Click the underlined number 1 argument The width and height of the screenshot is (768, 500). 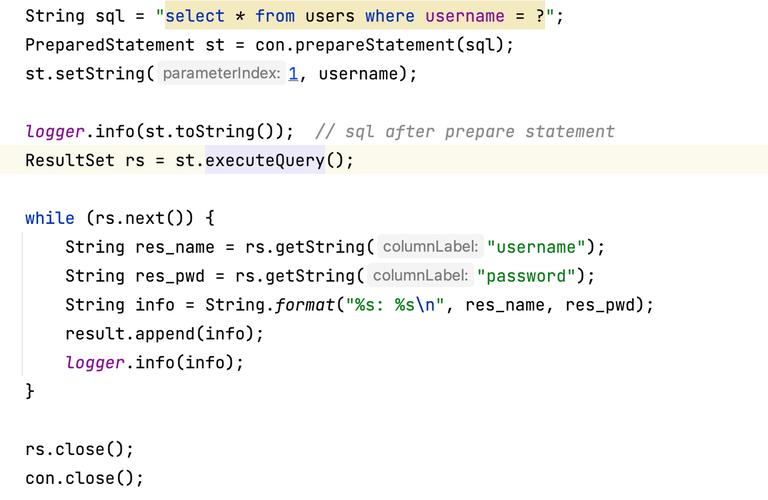(x=293, y=74)
